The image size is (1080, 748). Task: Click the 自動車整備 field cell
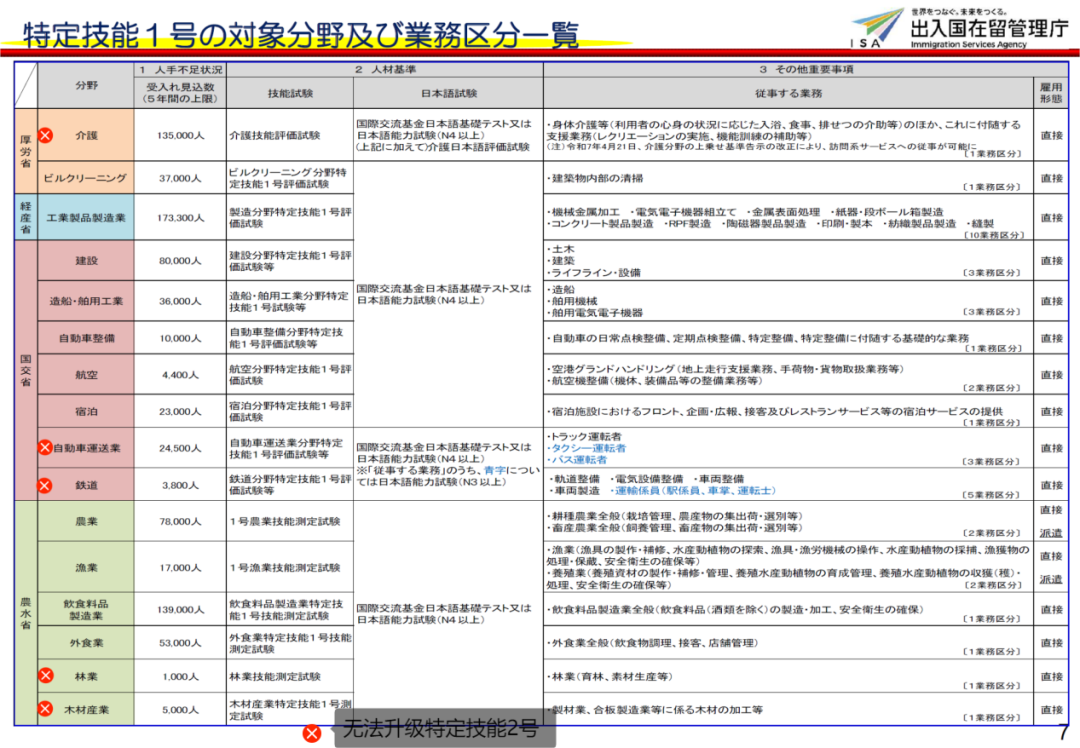click(85, 338)
